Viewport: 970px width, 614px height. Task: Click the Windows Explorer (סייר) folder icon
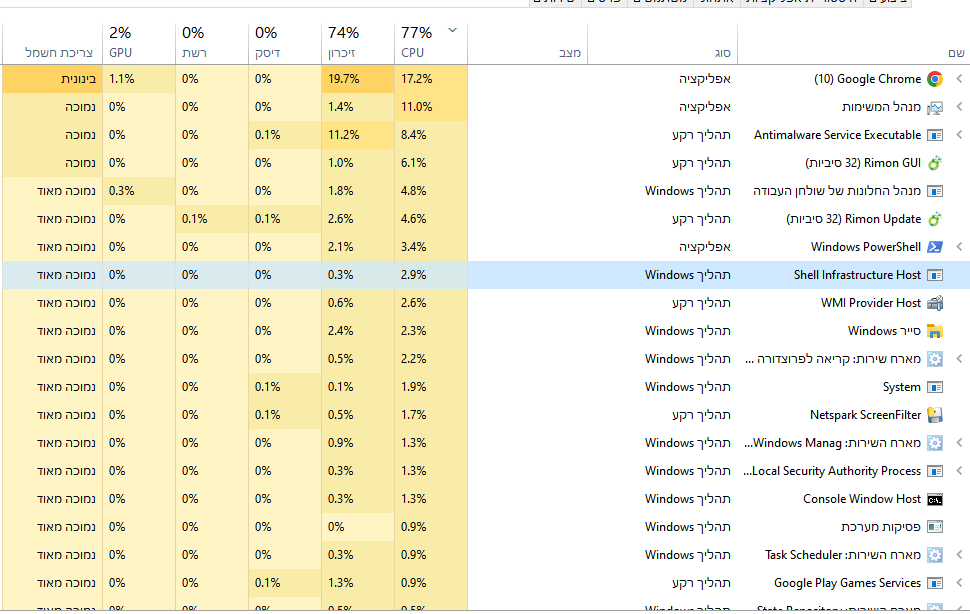click(935, 331)
